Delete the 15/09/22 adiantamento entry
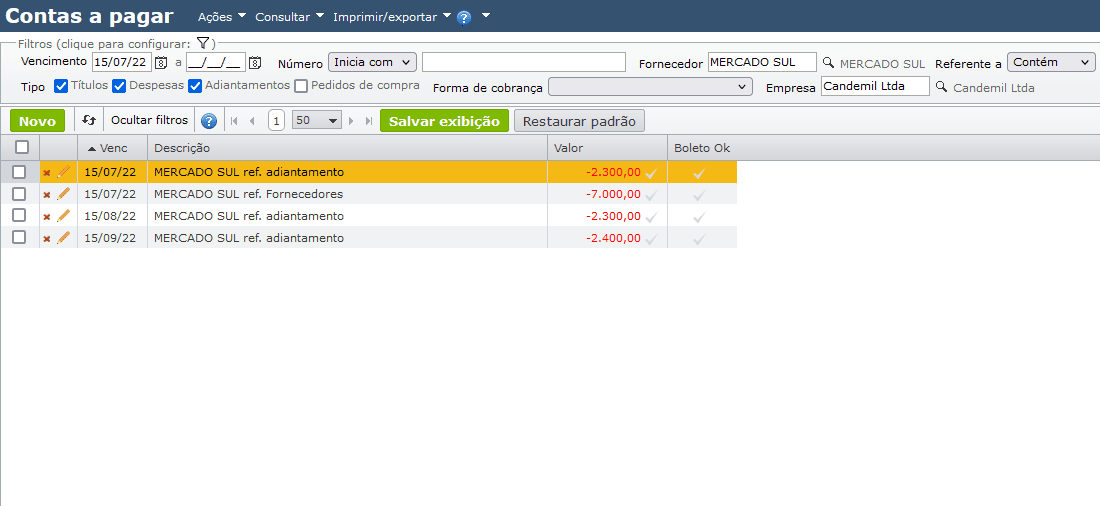This screenshot has width=1100, height=506. coord(47,239)
